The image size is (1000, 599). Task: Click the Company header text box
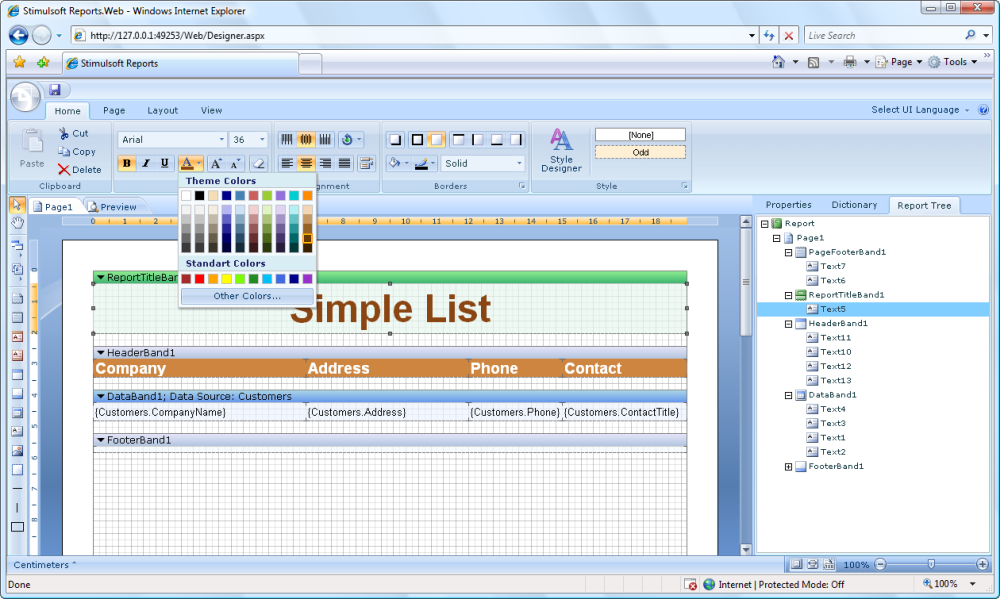click(x=200, y=368)
